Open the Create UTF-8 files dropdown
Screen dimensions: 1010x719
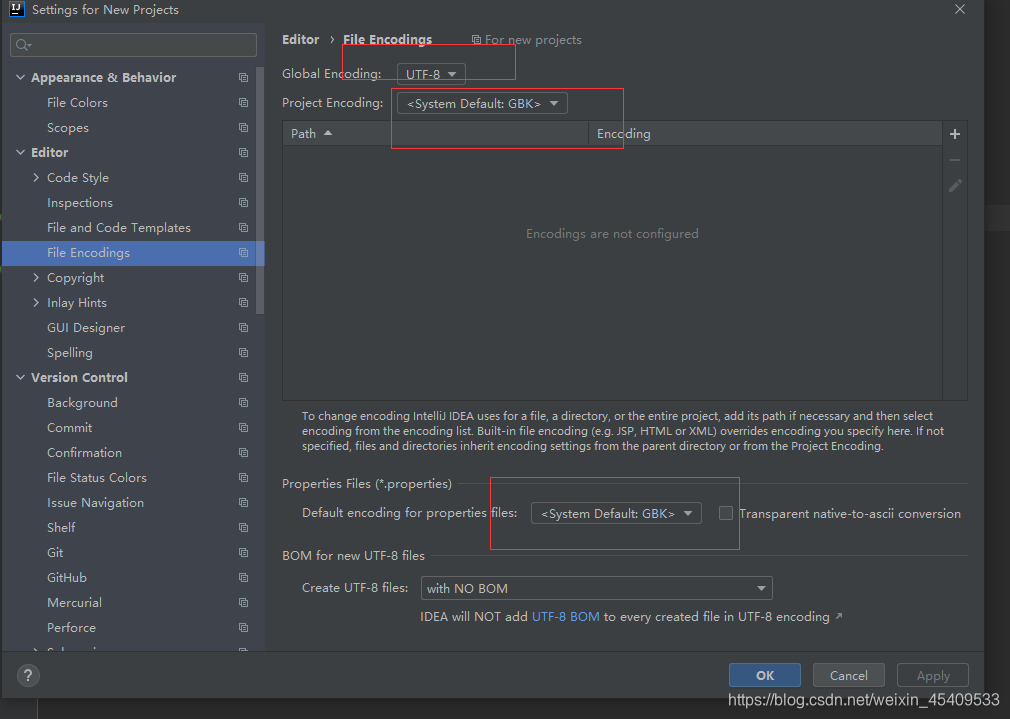[x=596, y=588]
